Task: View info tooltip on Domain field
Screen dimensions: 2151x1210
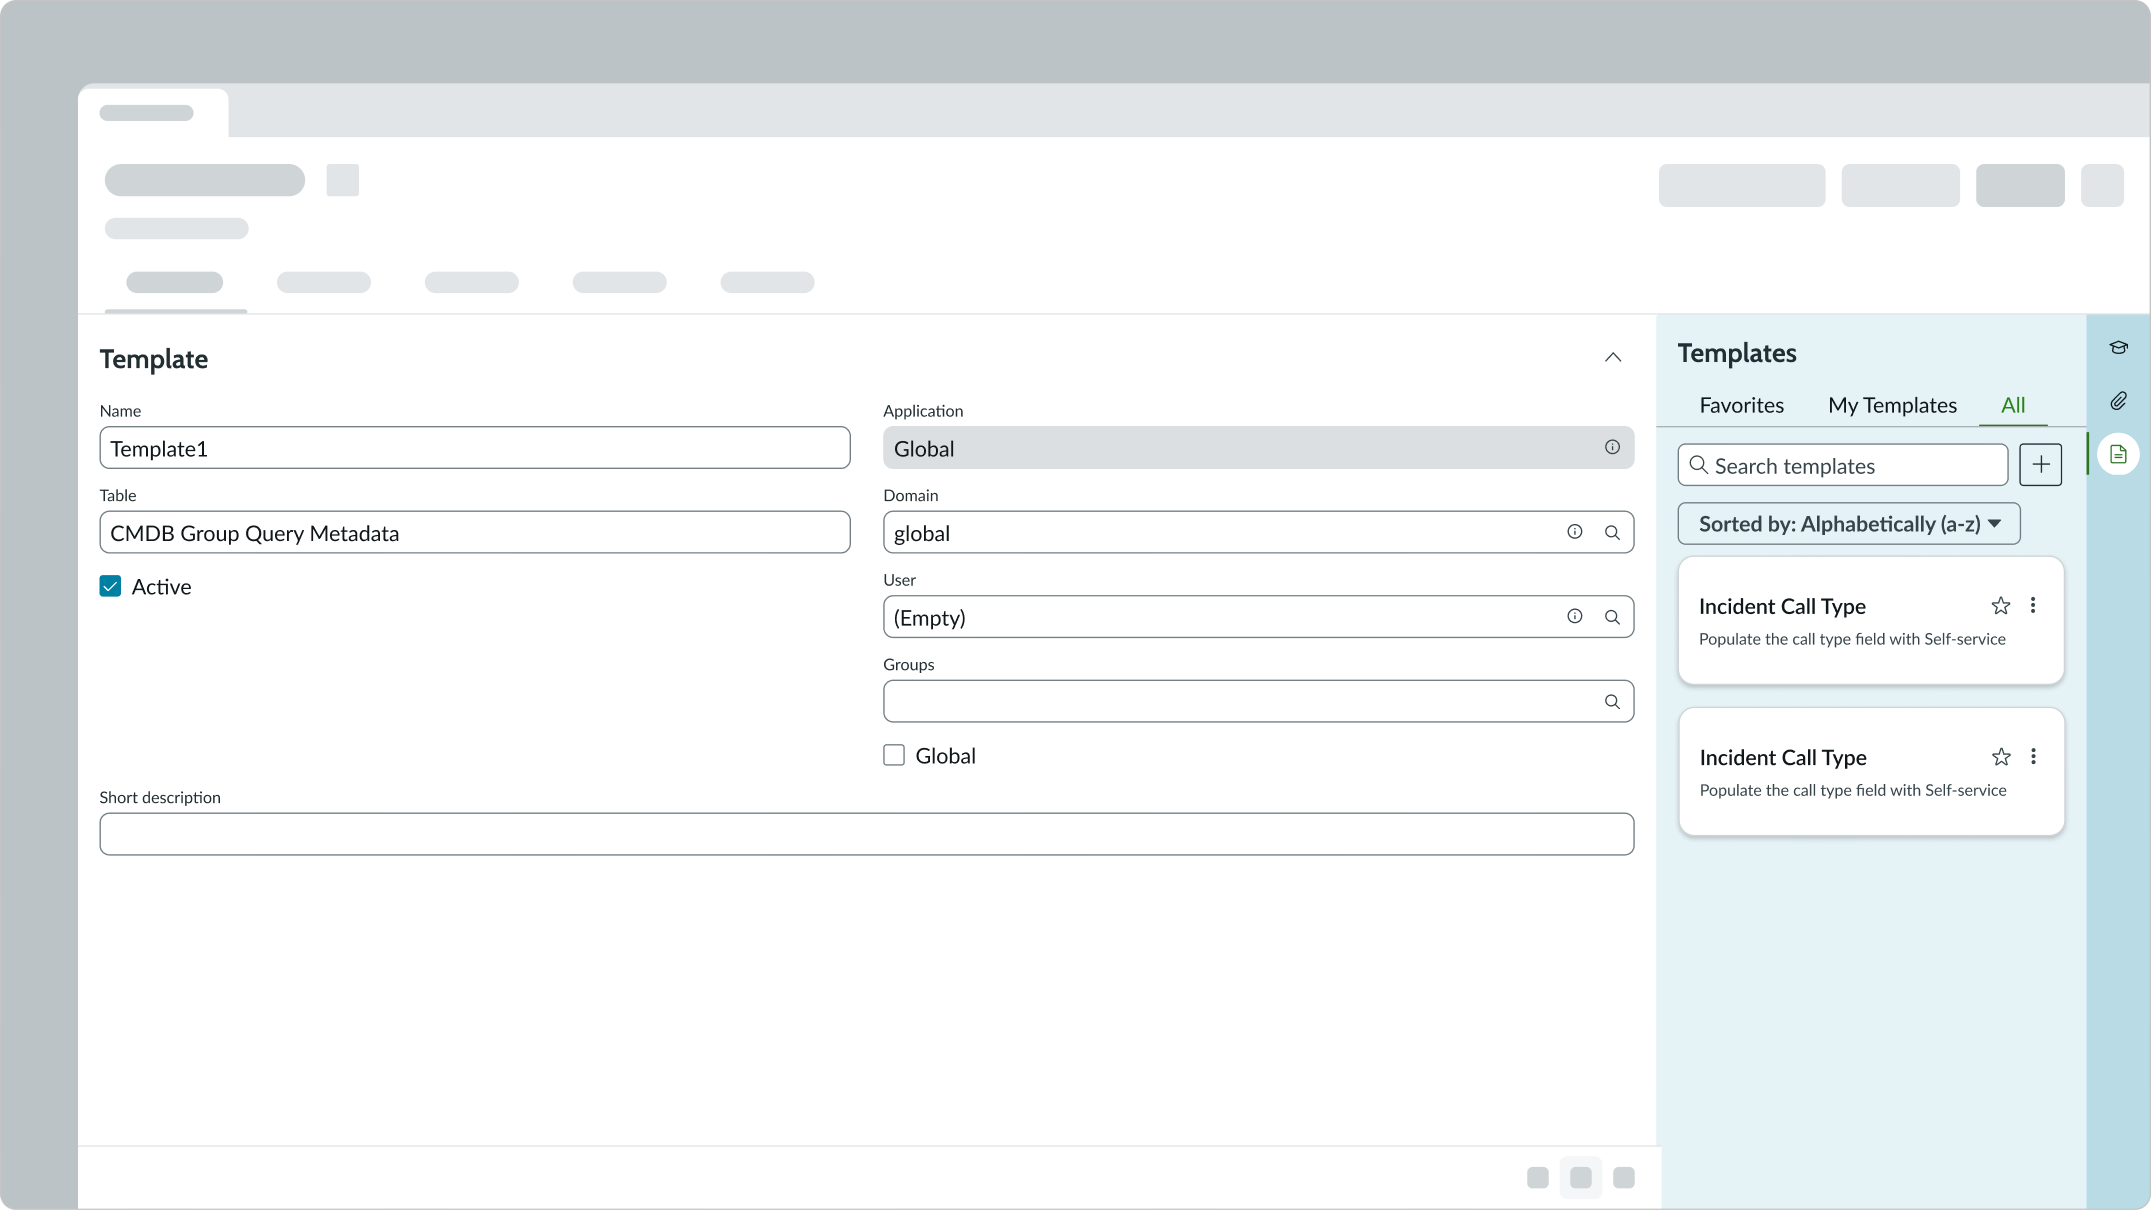Action: tap(1575, 532)
